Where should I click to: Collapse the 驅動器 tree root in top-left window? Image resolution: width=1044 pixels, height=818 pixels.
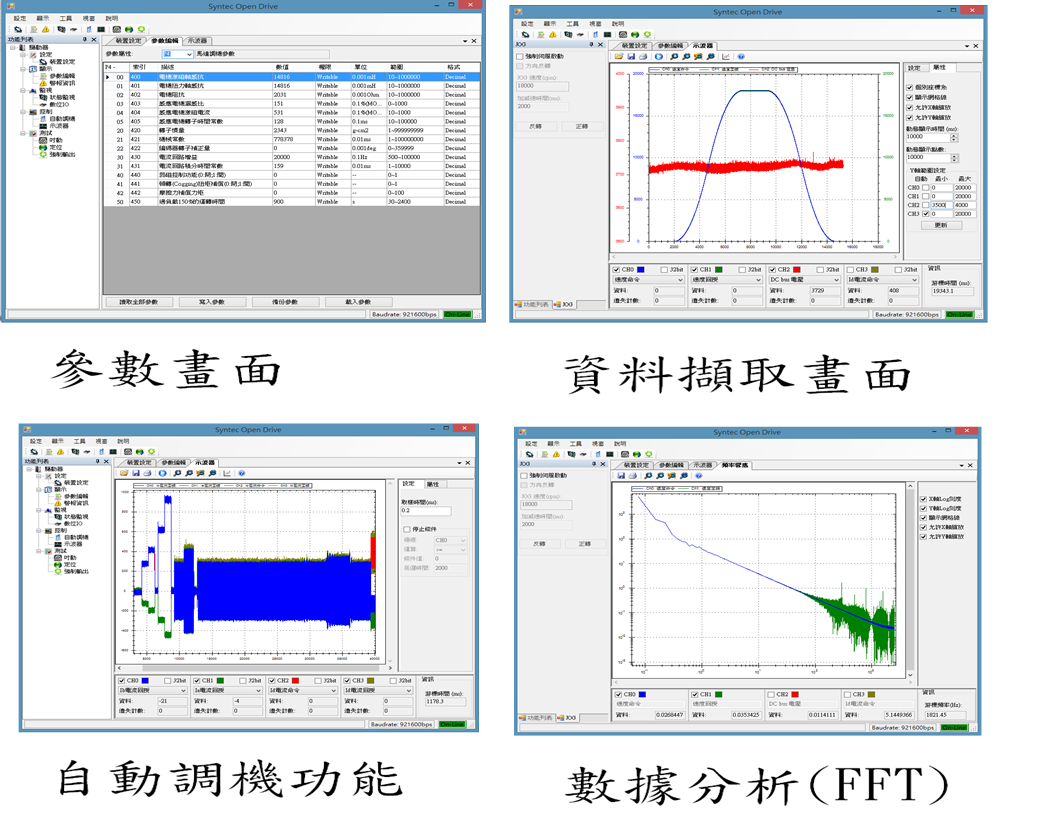(11, 47)
